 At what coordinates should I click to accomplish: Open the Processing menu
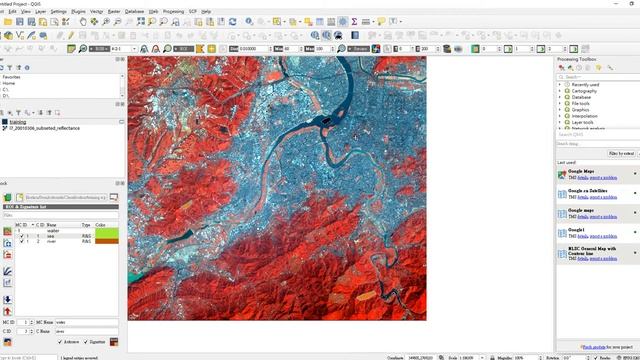(173, 11)
